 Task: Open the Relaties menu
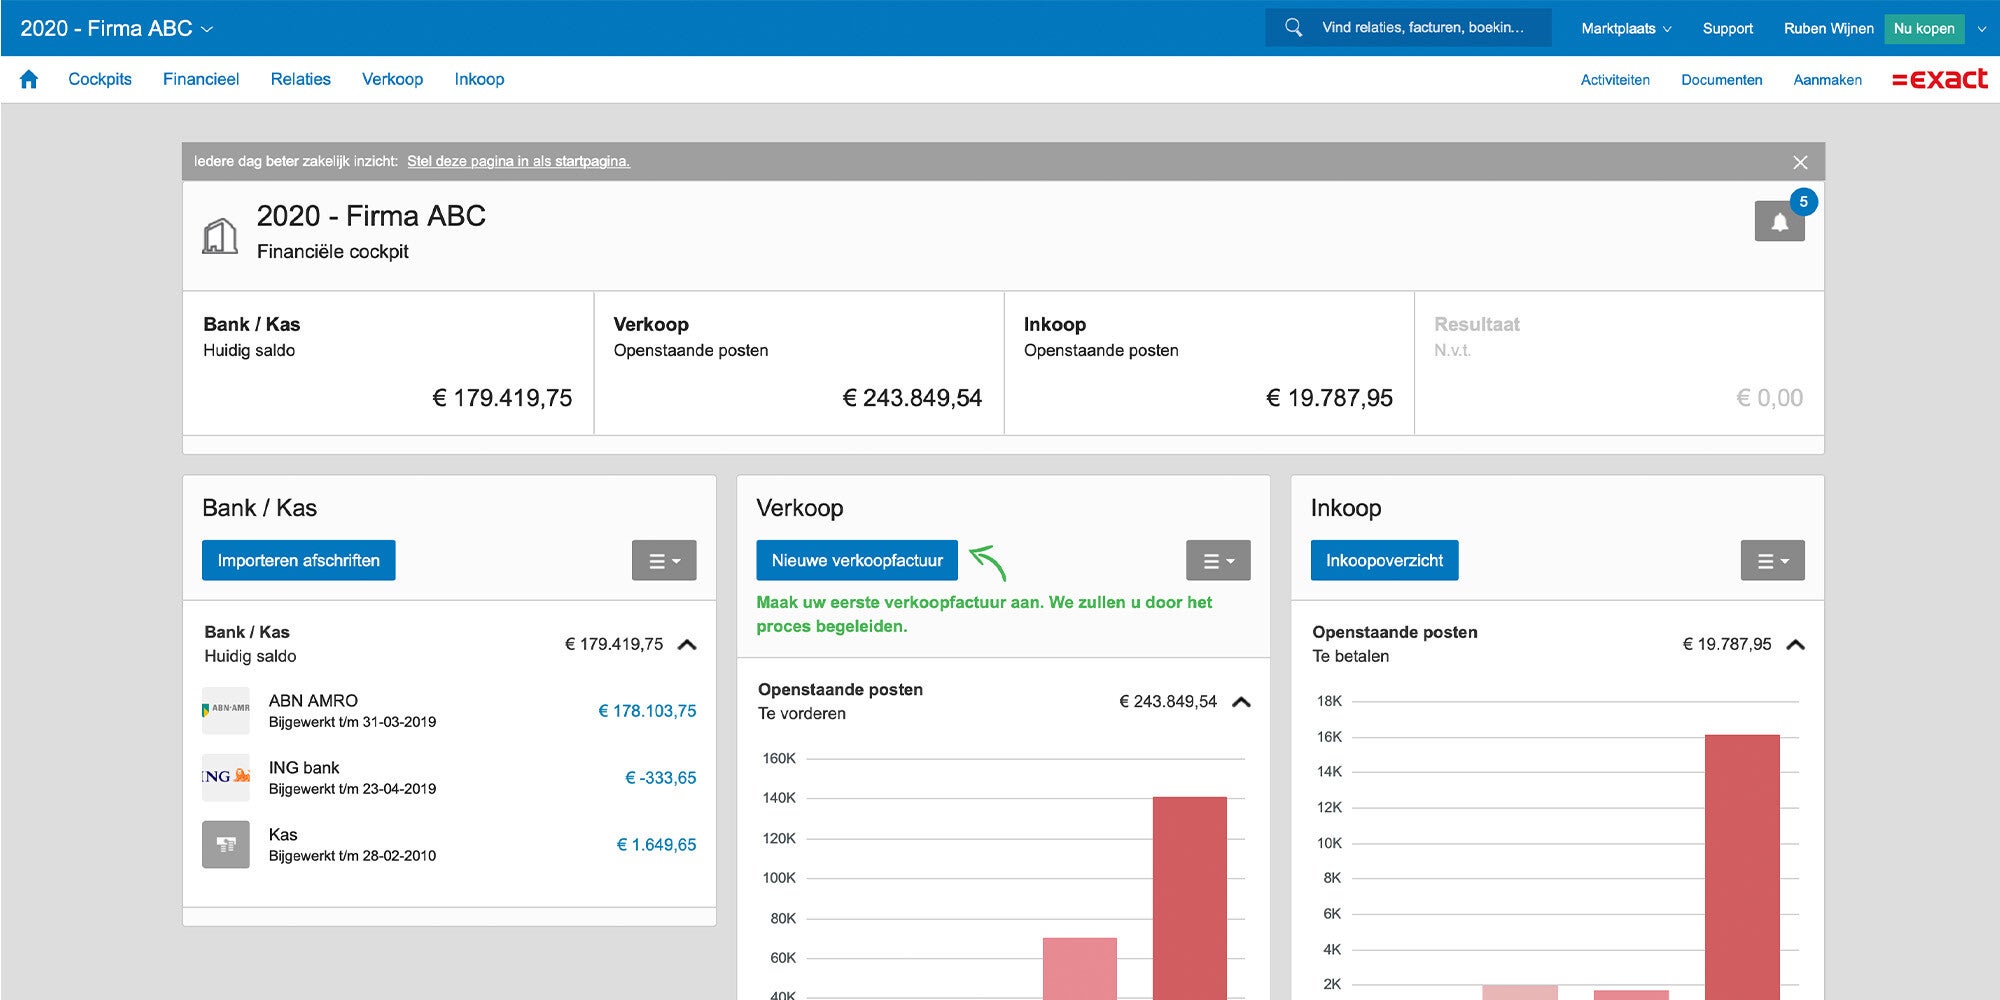click(x=300, y=79)
